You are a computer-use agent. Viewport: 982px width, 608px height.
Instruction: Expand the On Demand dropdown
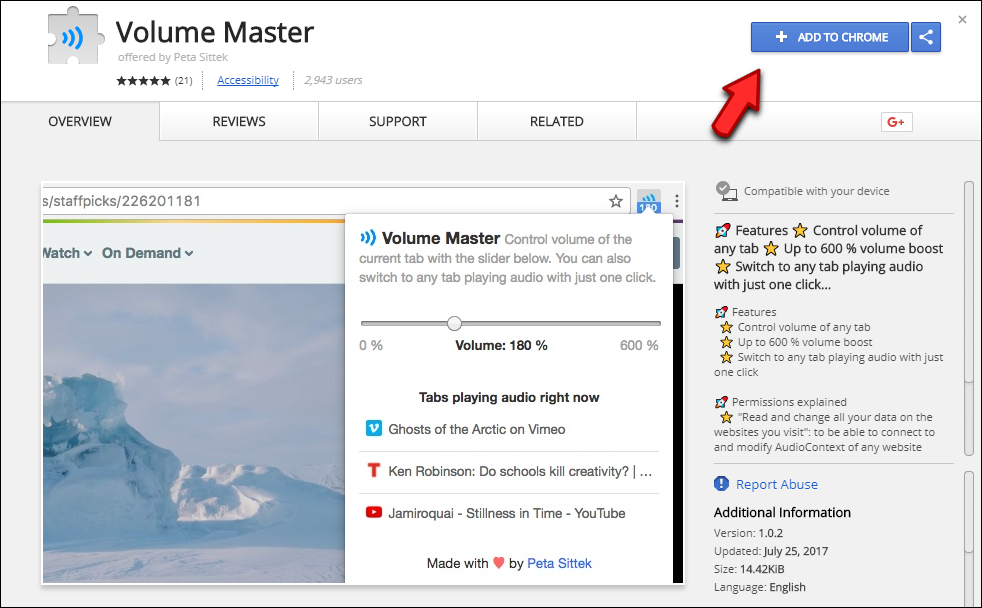(147, 253)
